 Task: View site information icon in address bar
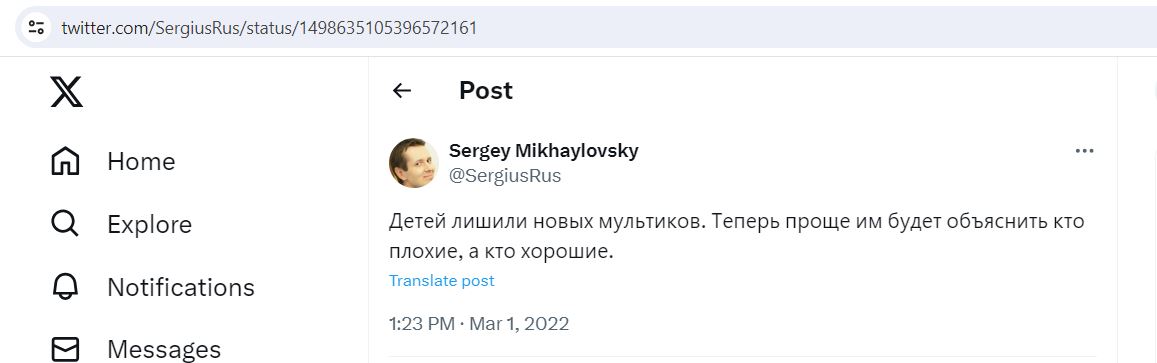36,28
